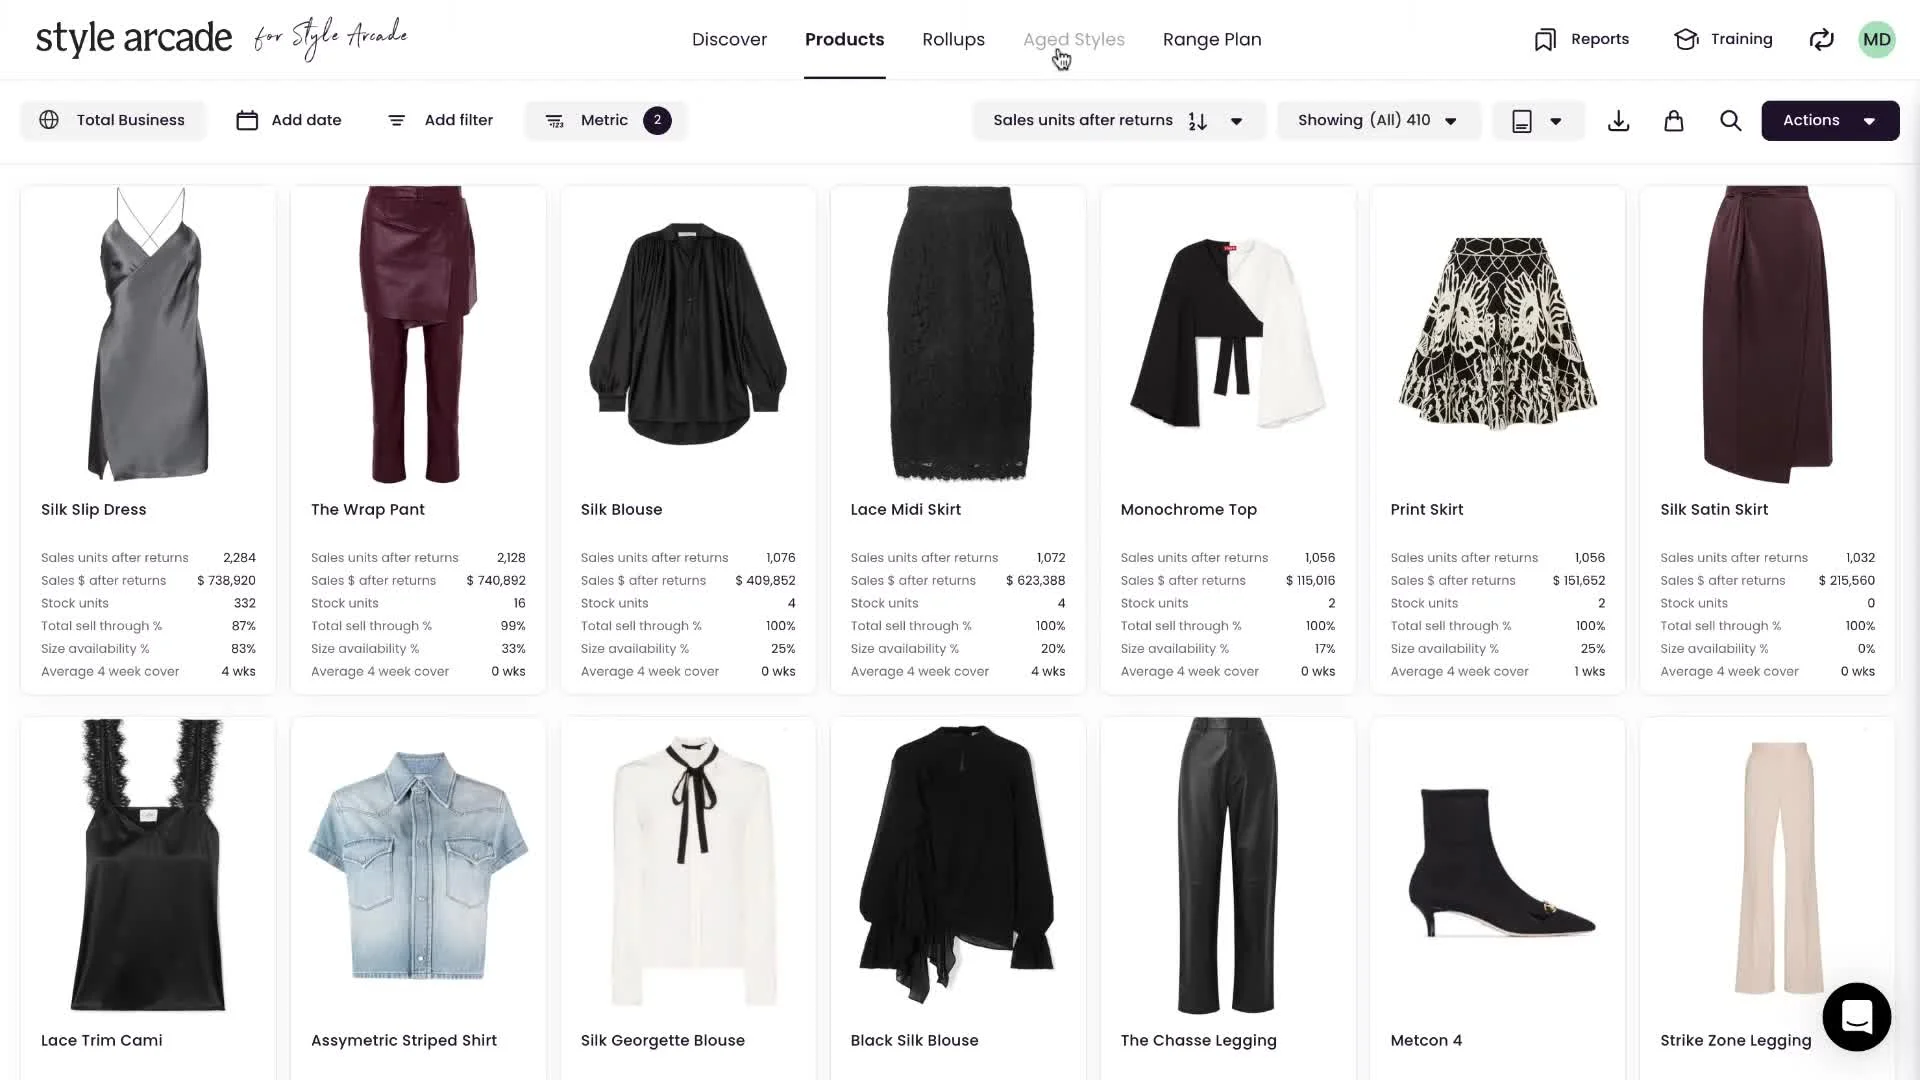Screen dimensions: 1920x1080
Task: Click the refresh sync arrows icon
Action: click(x=1821, y=40)
